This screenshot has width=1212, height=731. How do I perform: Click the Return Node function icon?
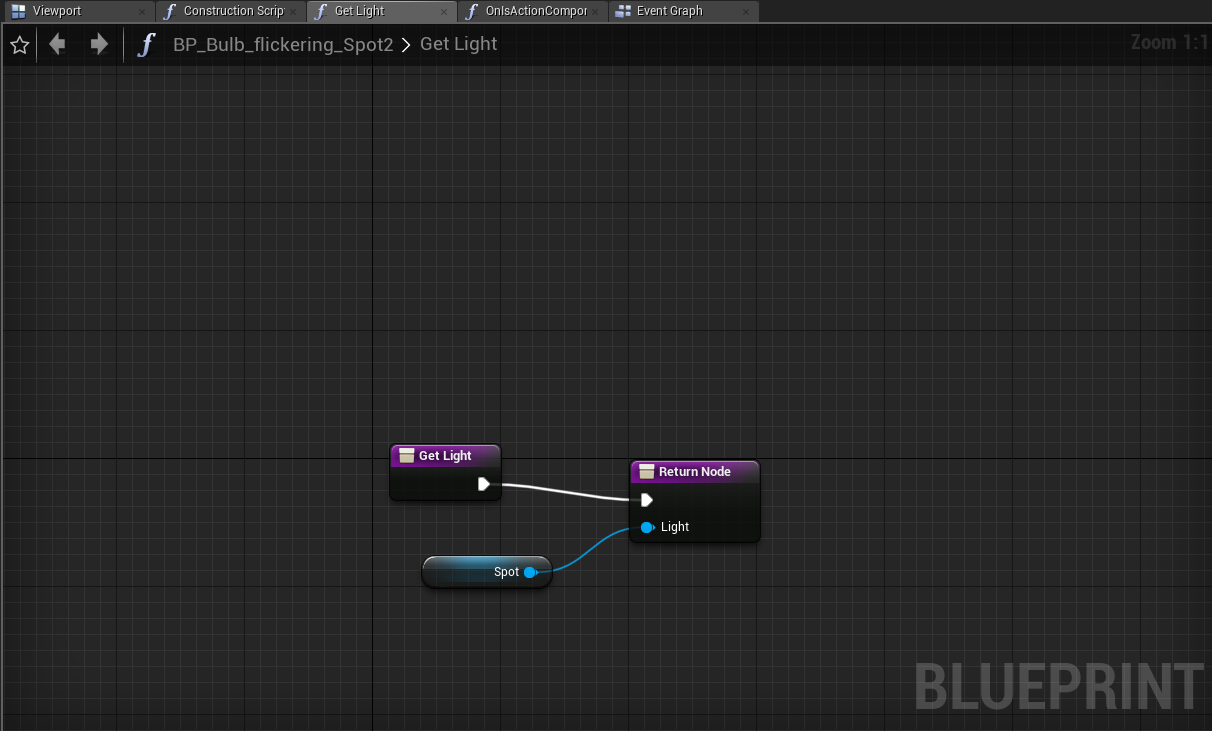point(646,472)
